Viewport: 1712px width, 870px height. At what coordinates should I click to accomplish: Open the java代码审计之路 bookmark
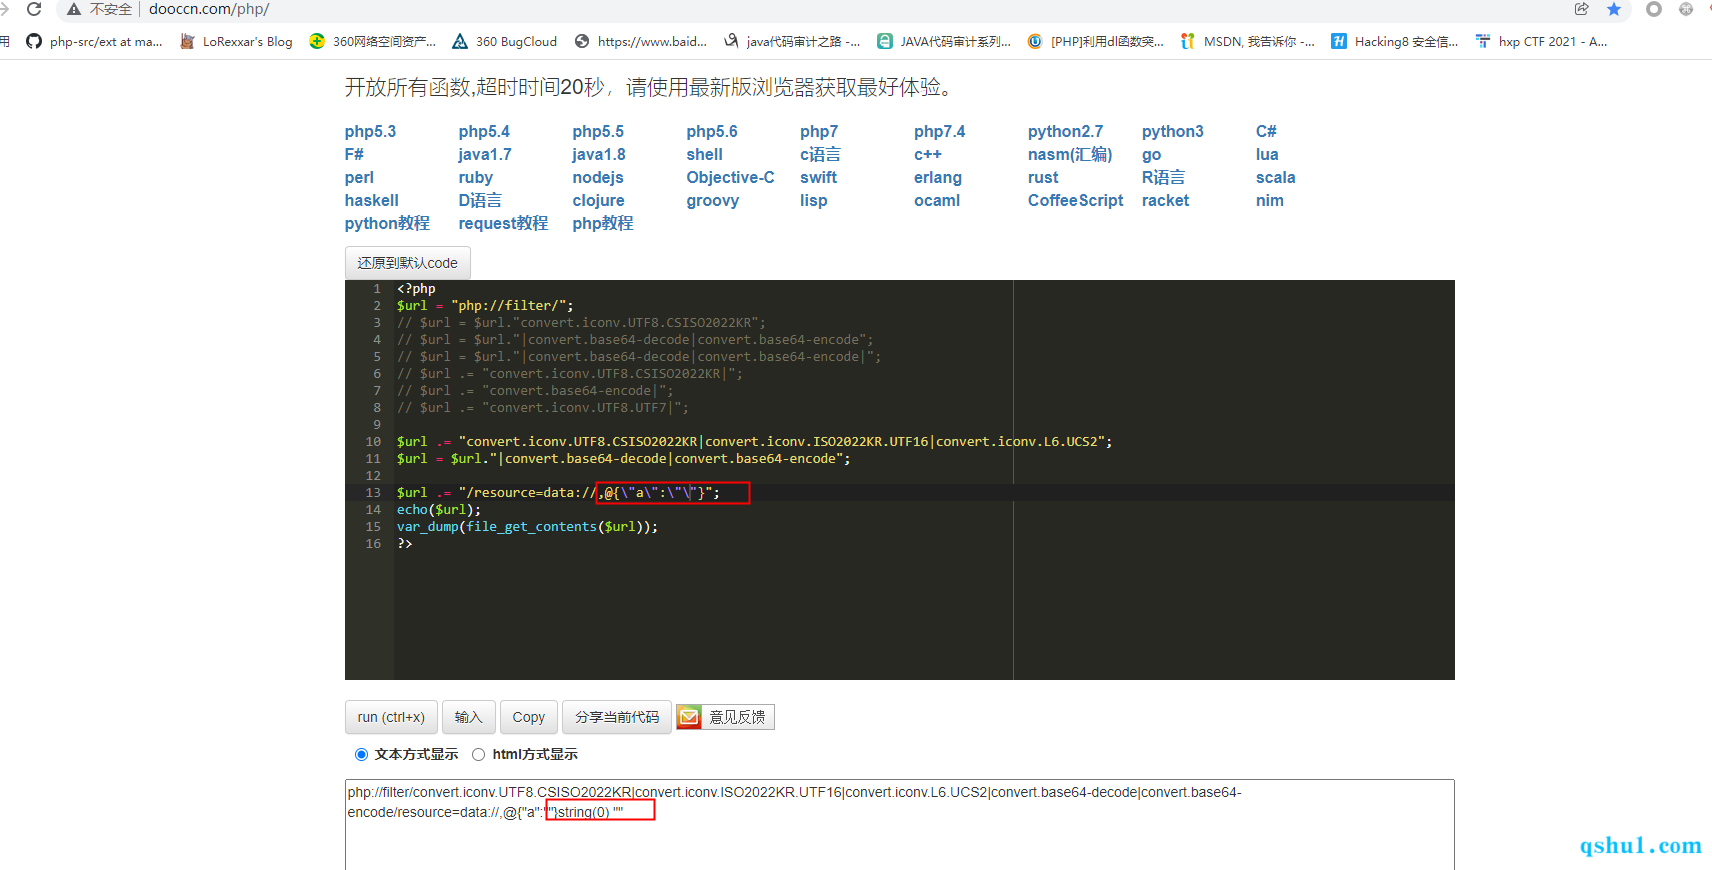[x=792, y=41]
